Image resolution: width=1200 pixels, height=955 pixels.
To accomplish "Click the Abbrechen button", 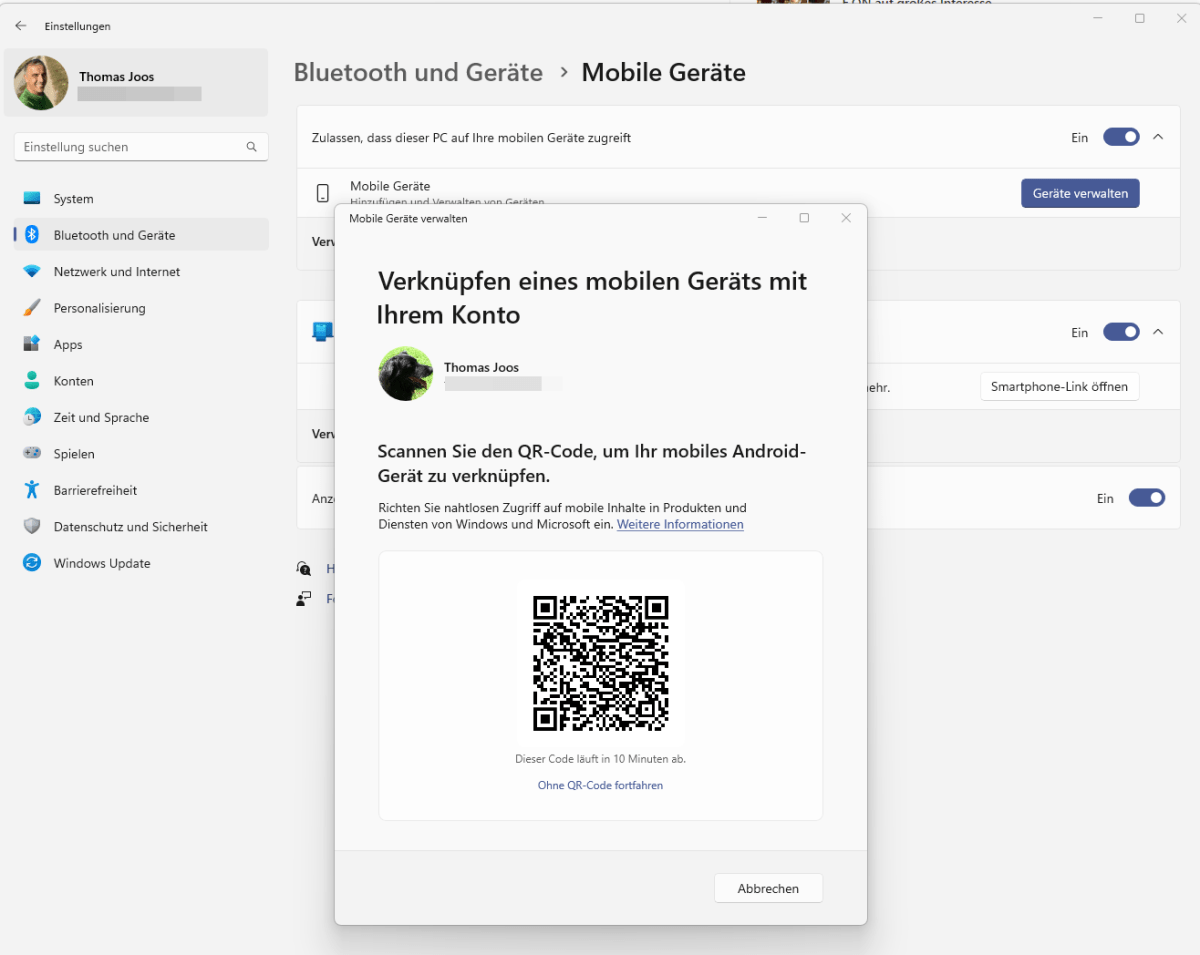I will click(768, 888).
